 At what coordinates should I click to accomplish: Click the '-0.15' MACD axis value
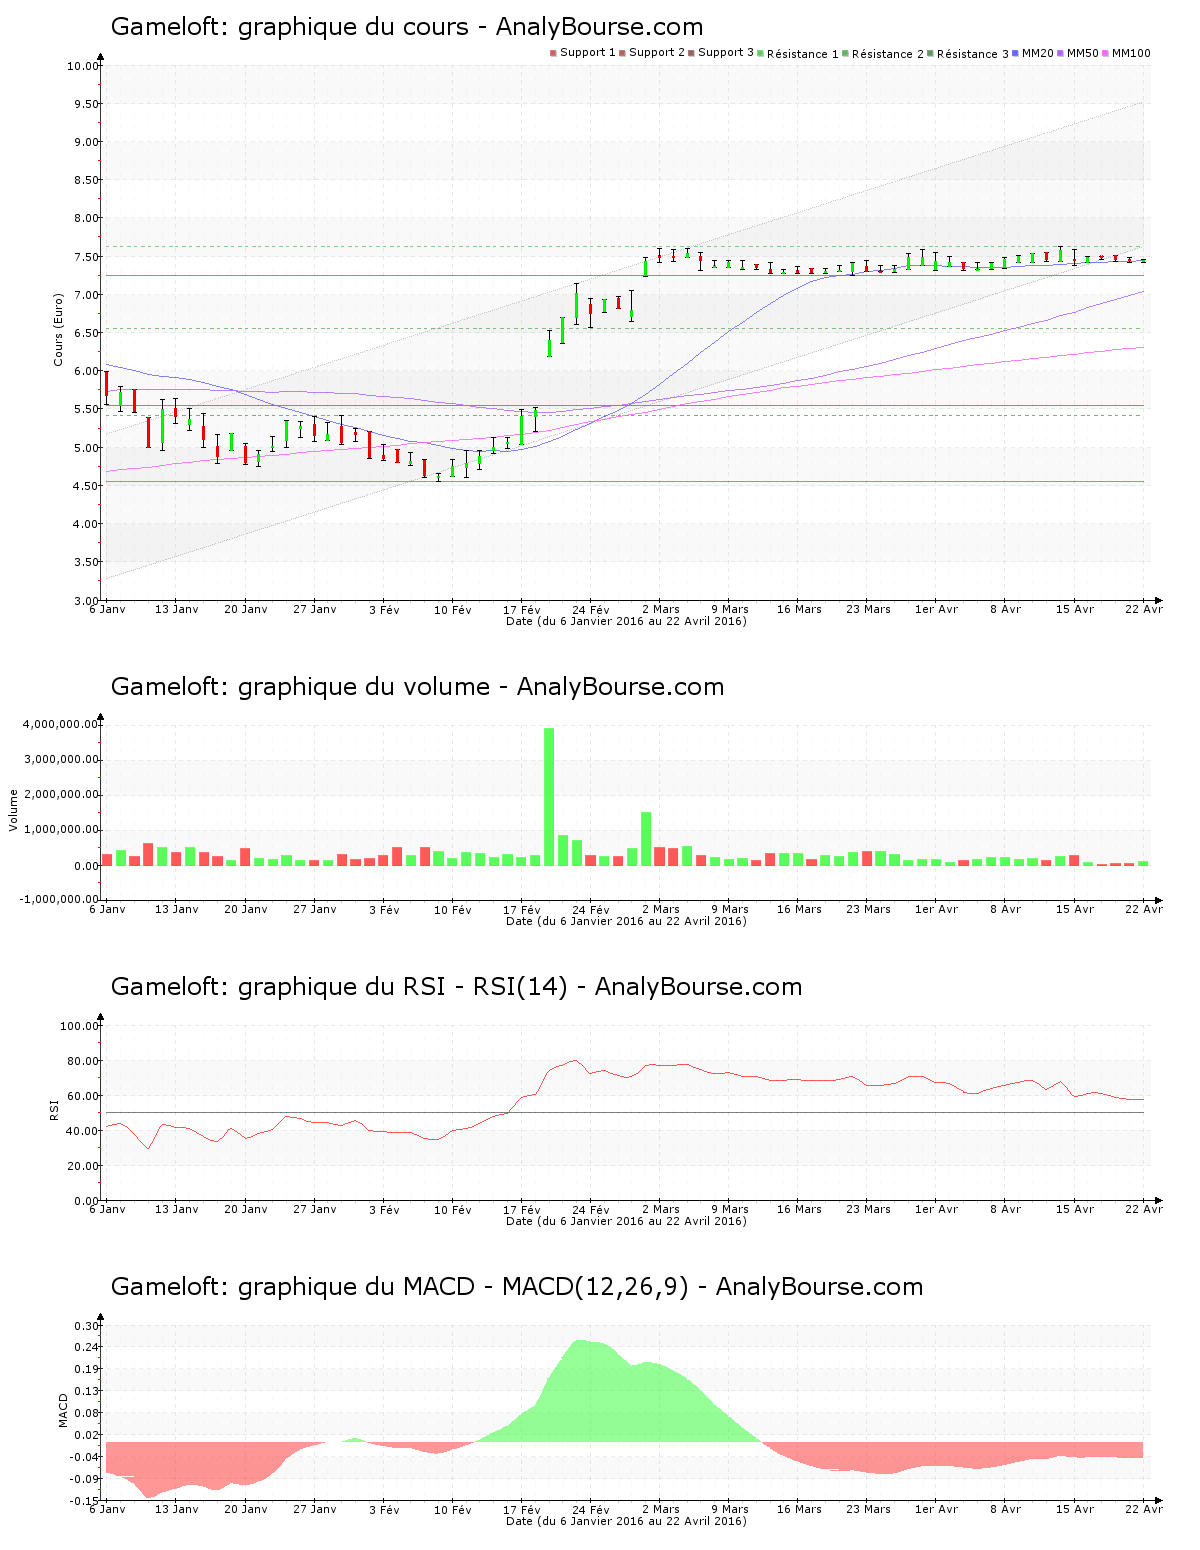point(84,1501)
